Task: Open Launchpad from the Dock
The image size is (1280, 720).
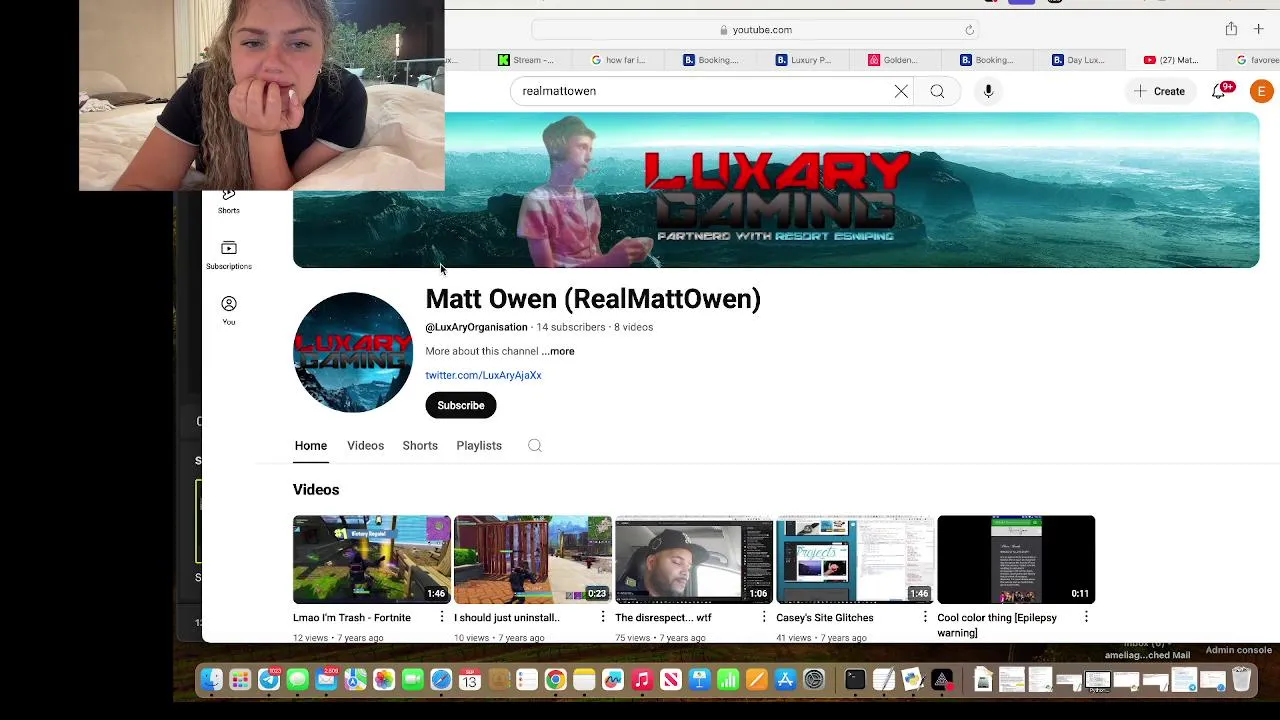Action: click(x=240, y=681)
